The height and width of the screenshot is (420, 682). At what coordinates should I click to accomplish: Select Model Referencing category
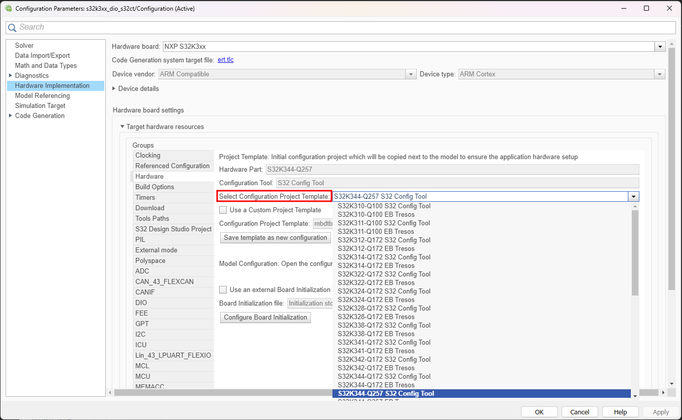tap(42, 96)
